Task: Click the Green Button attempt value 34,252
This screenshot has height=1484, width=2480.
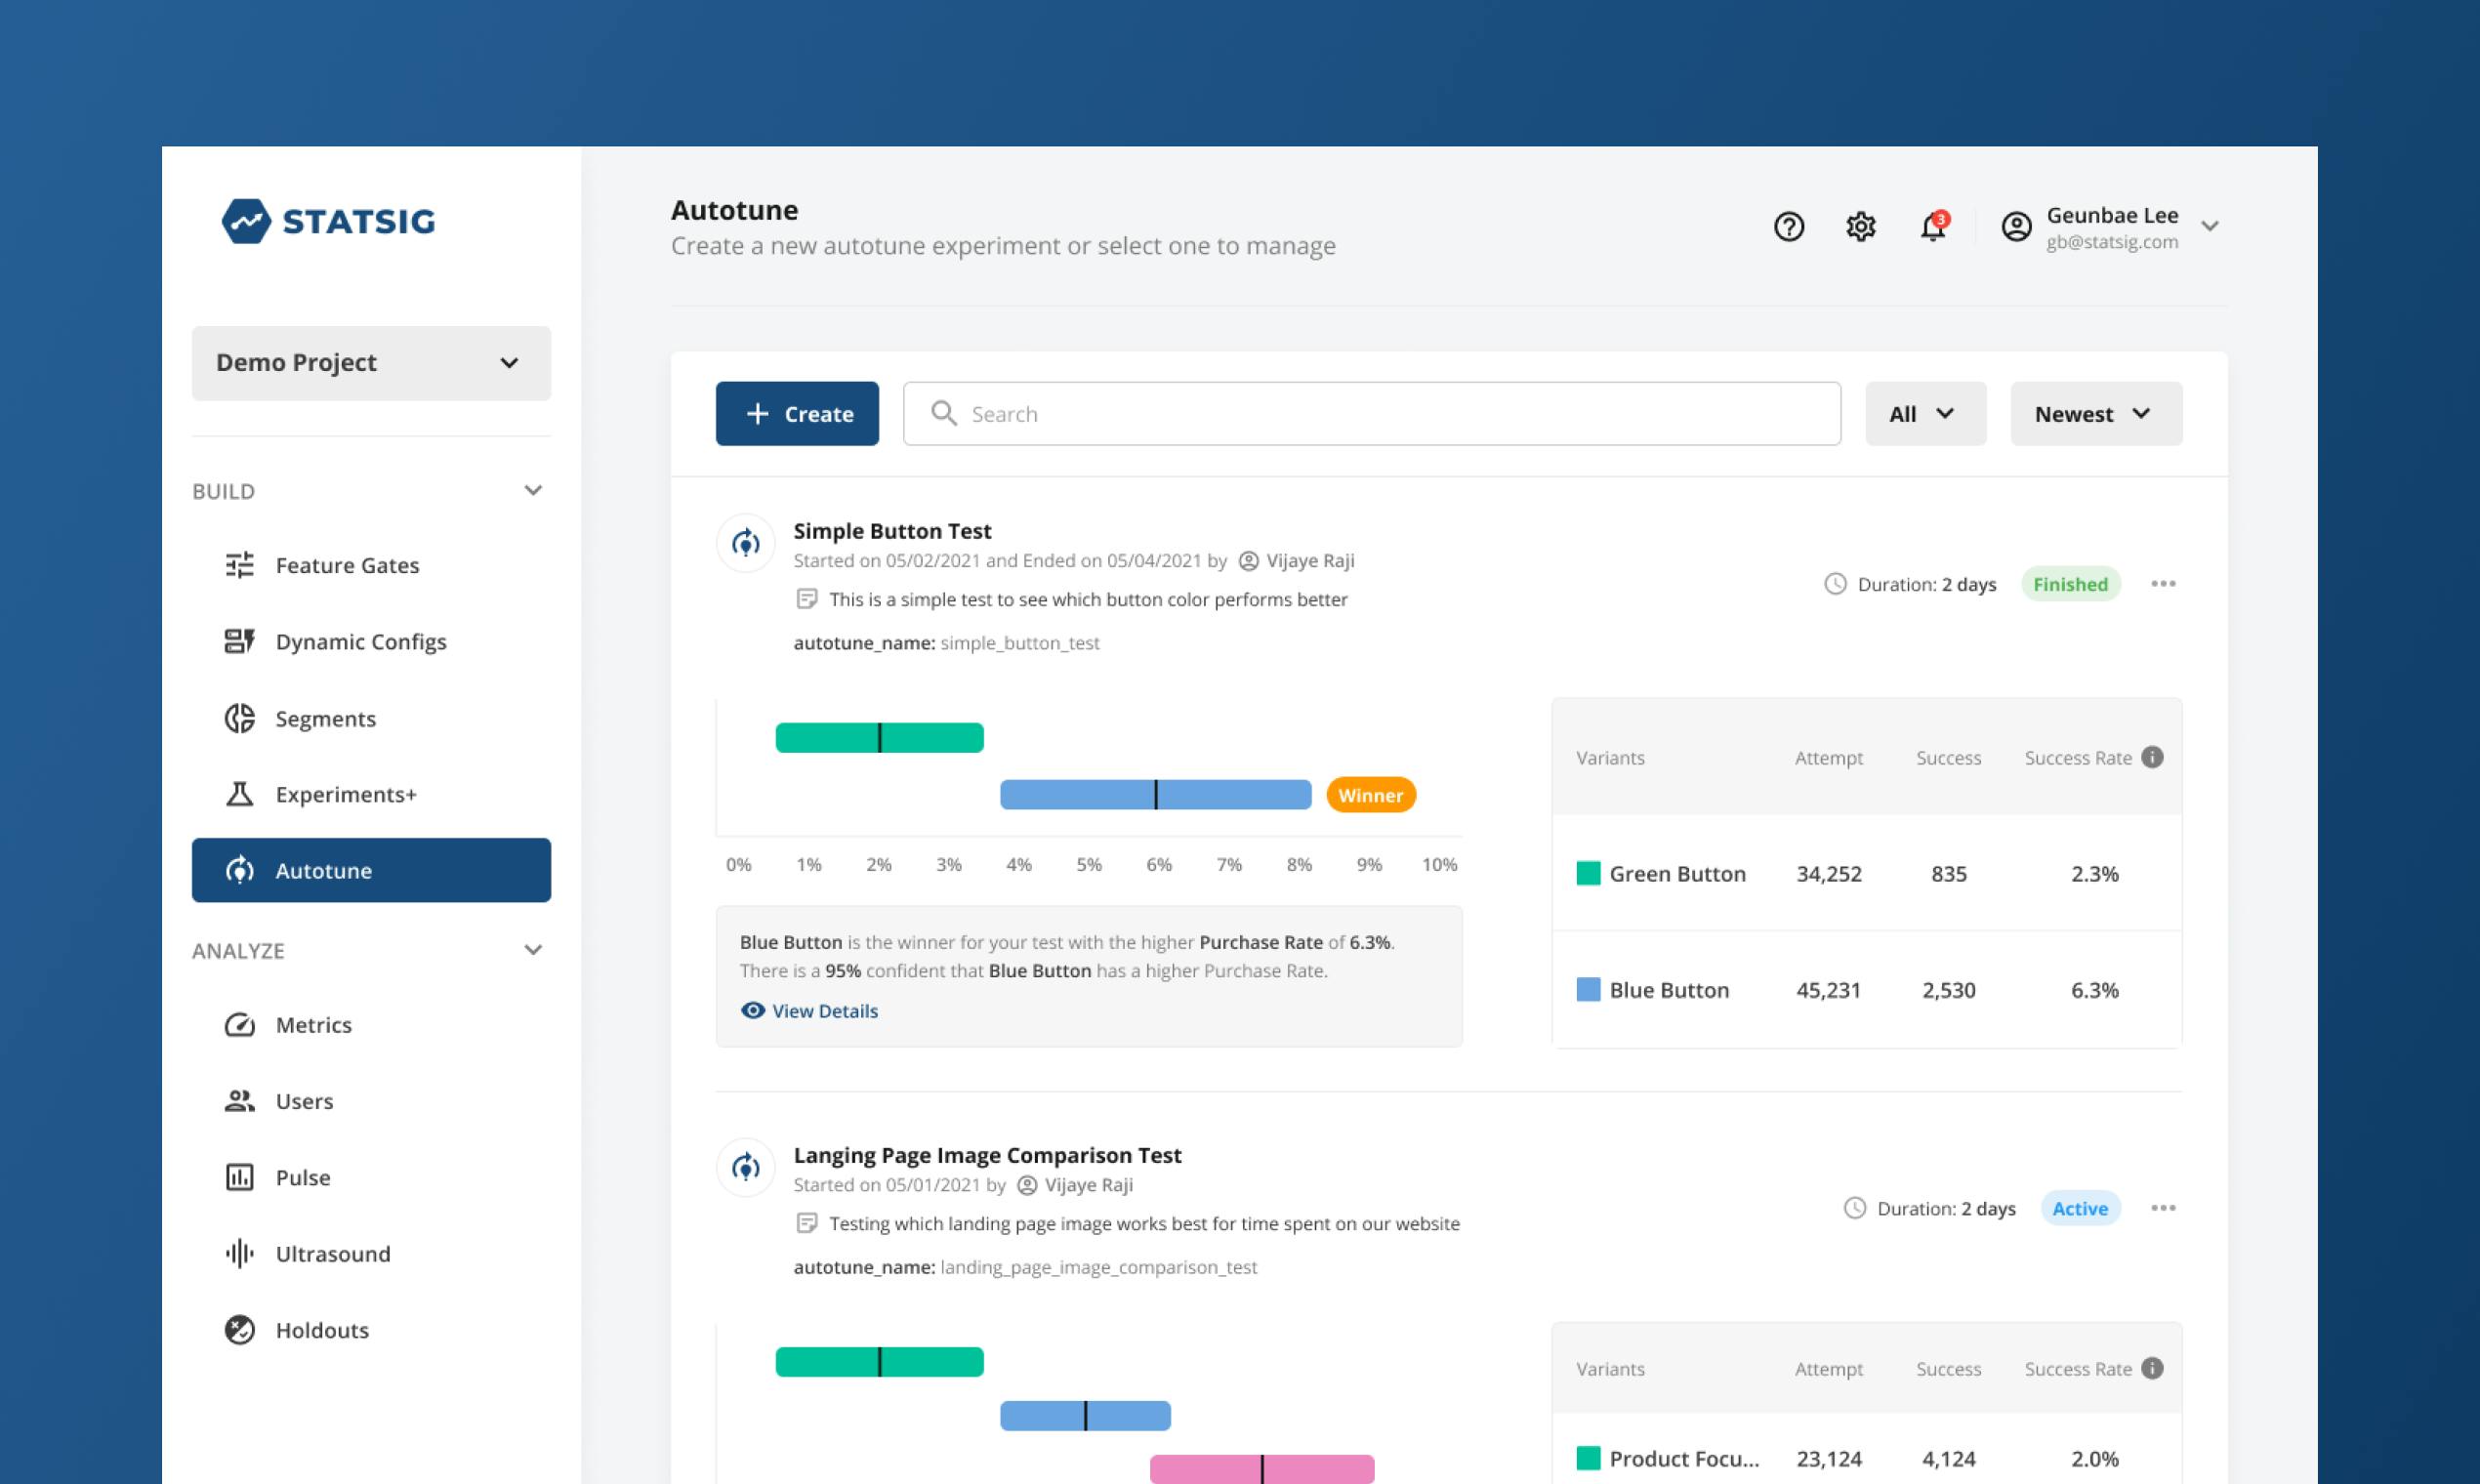Action: click(x=1828, y=873)
